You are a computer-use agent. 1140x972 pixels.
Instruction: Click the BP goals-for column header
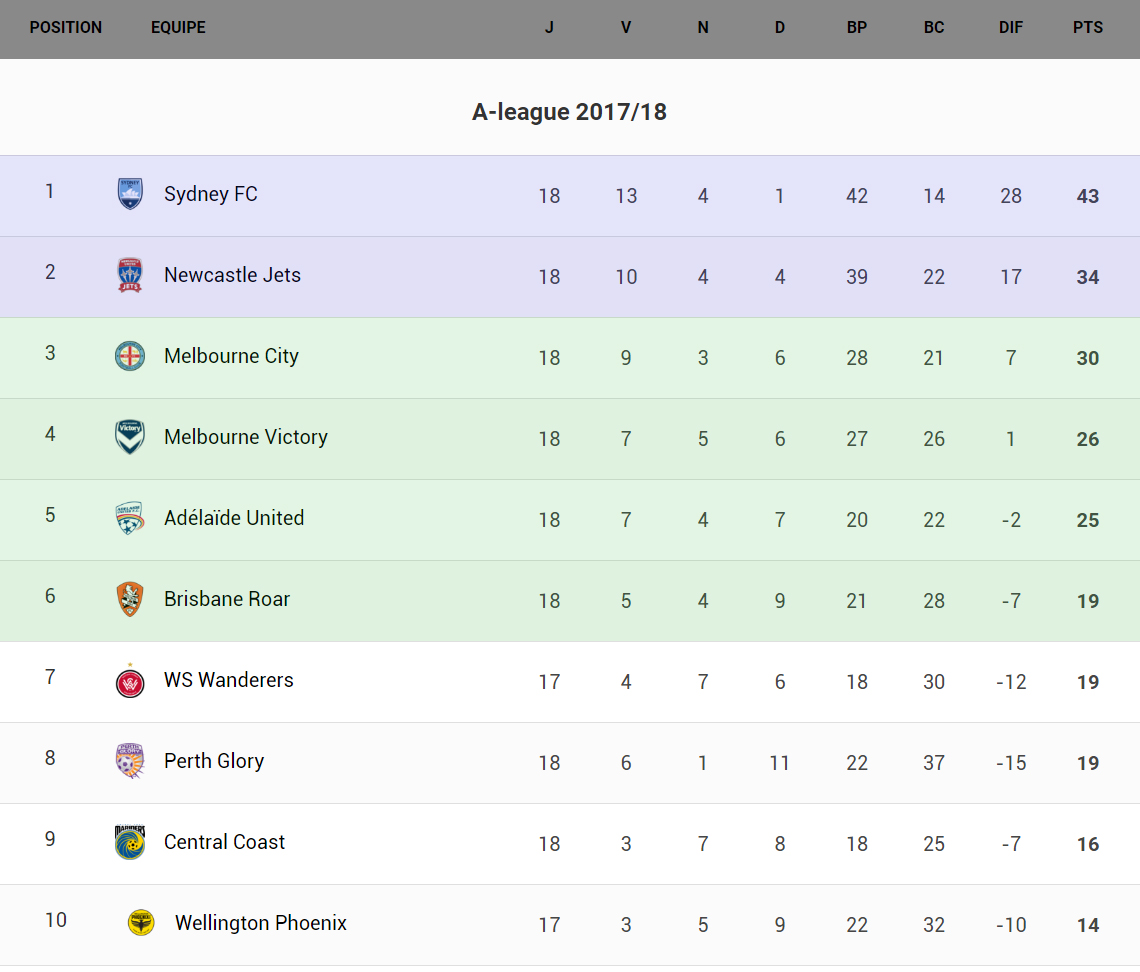click(x=857, y=28)
